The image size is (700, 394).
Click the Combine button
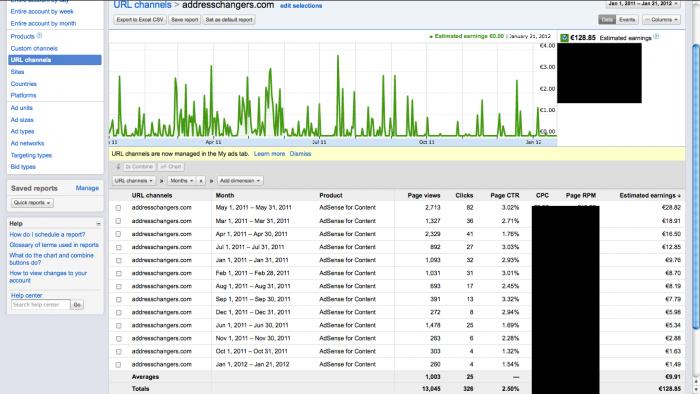139,166
